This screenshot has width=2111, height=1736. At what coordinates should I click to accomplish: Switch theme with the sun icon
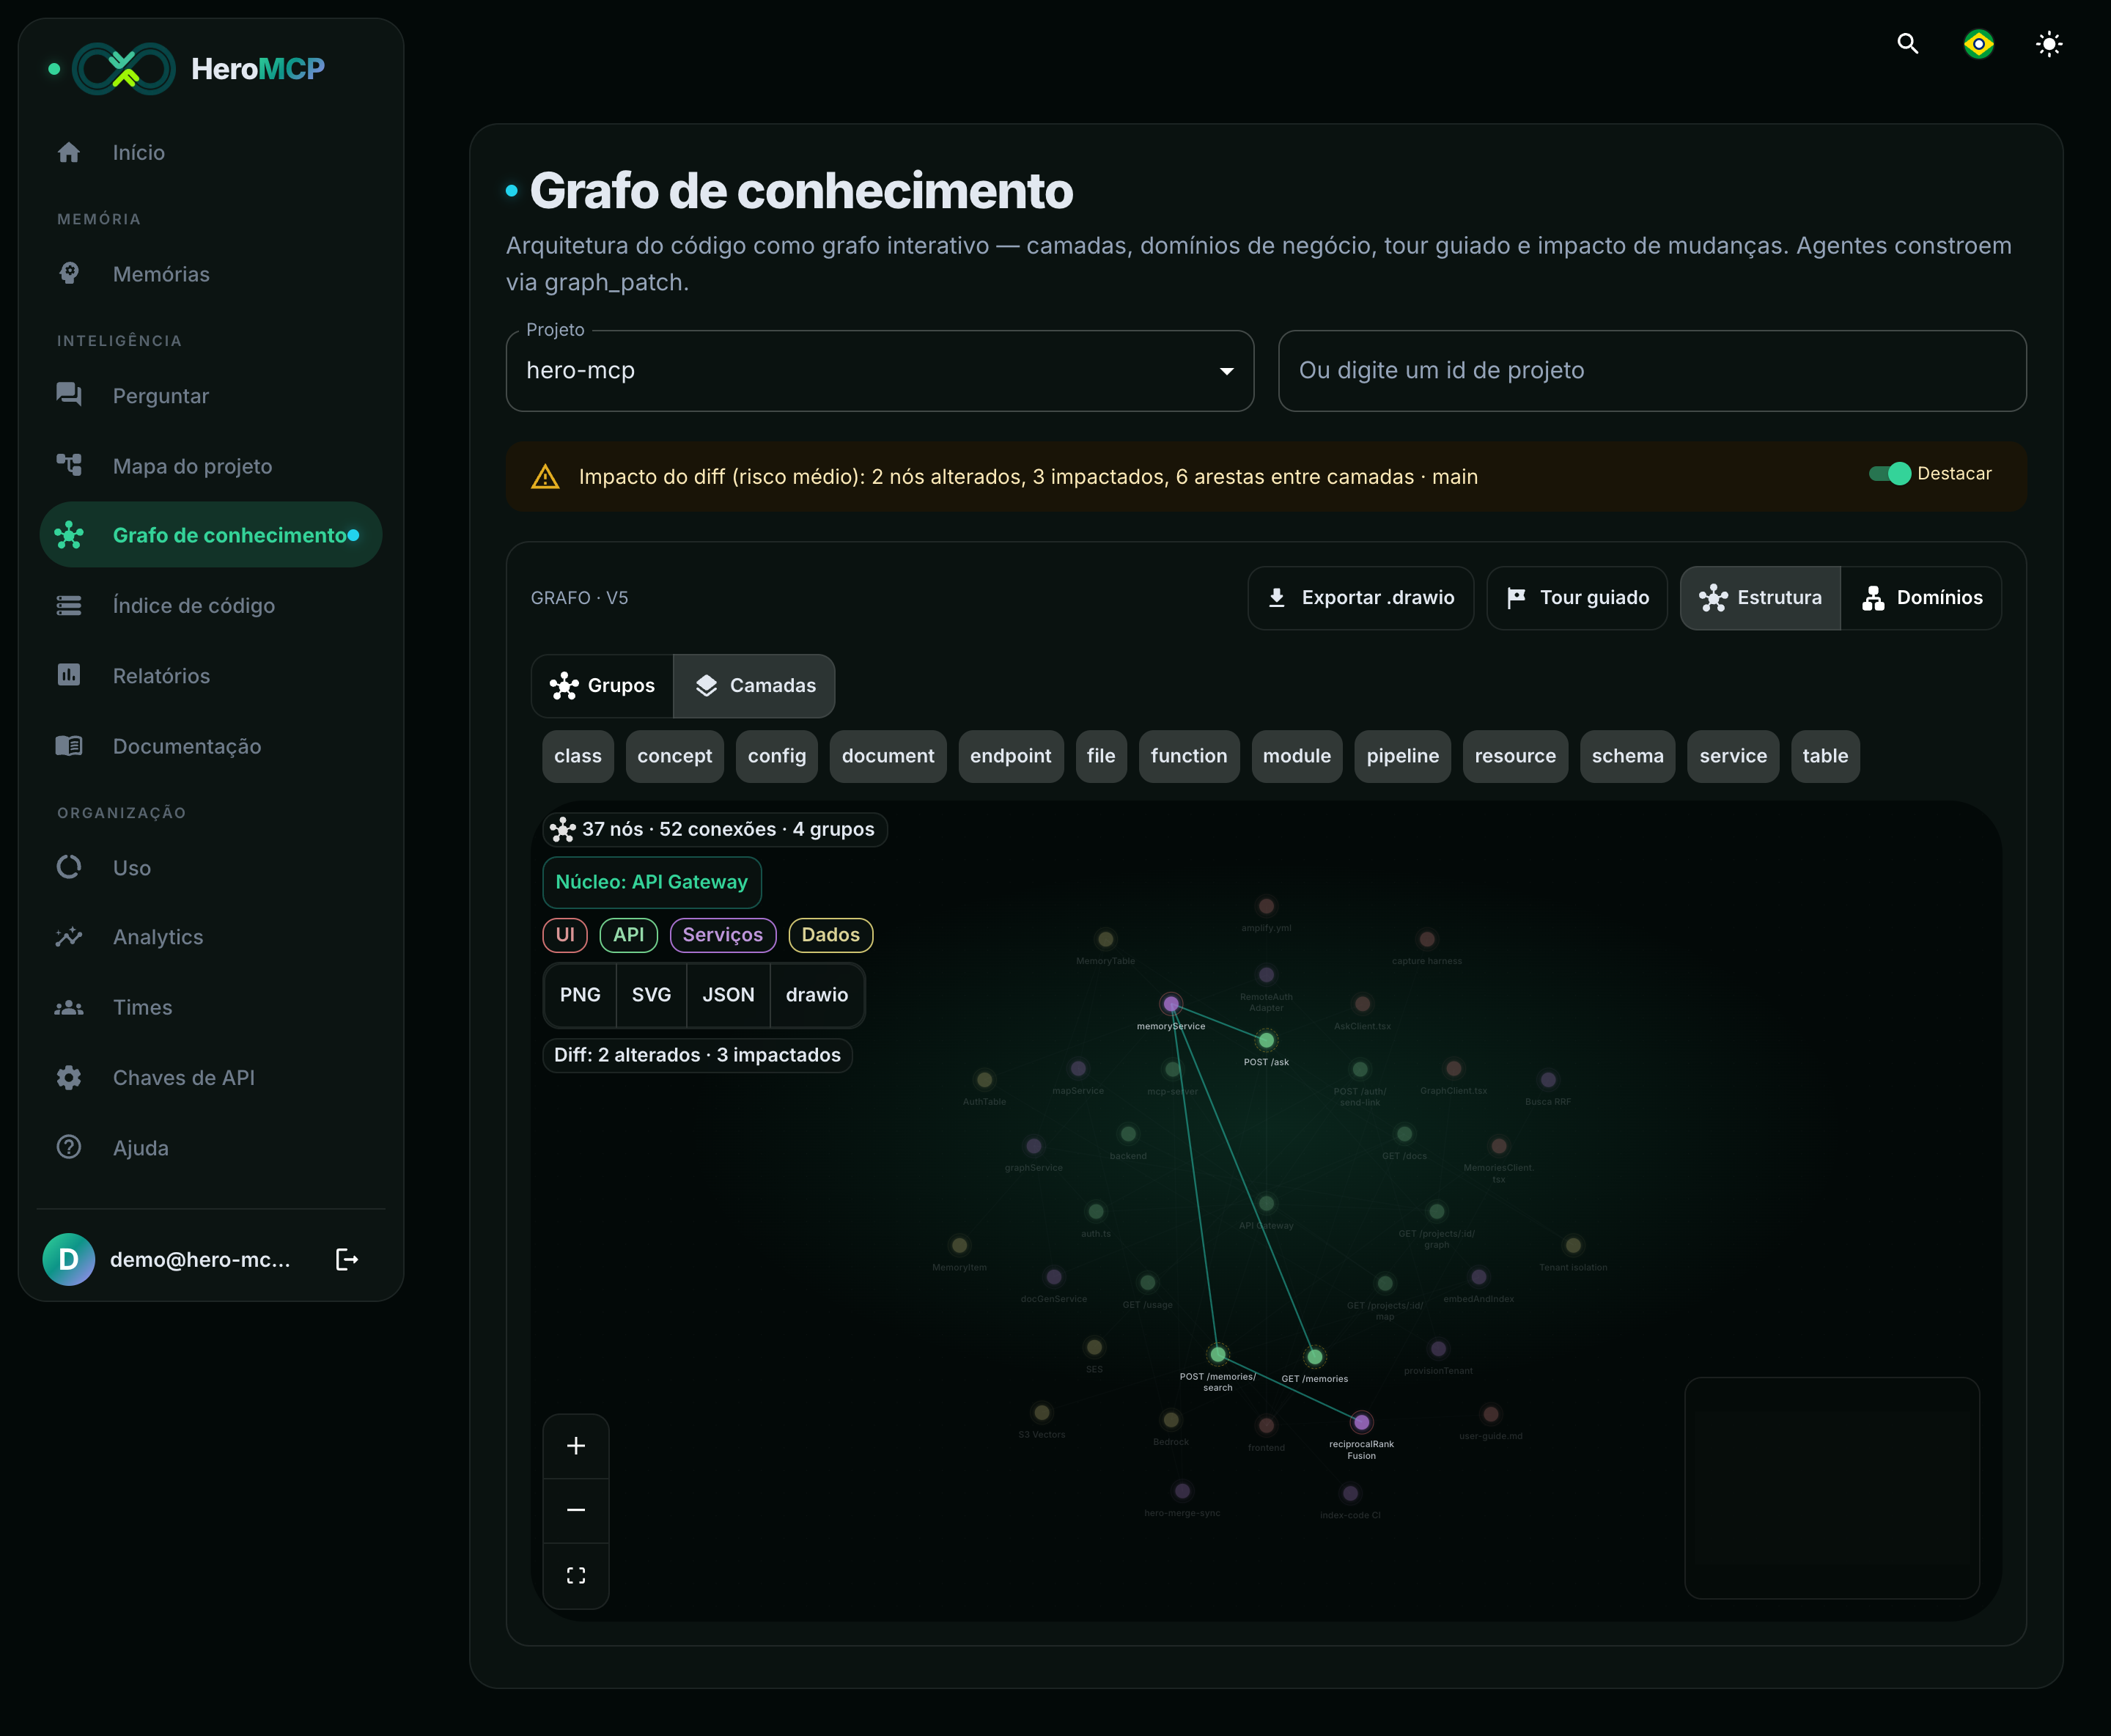click(x=2049, y=44)
